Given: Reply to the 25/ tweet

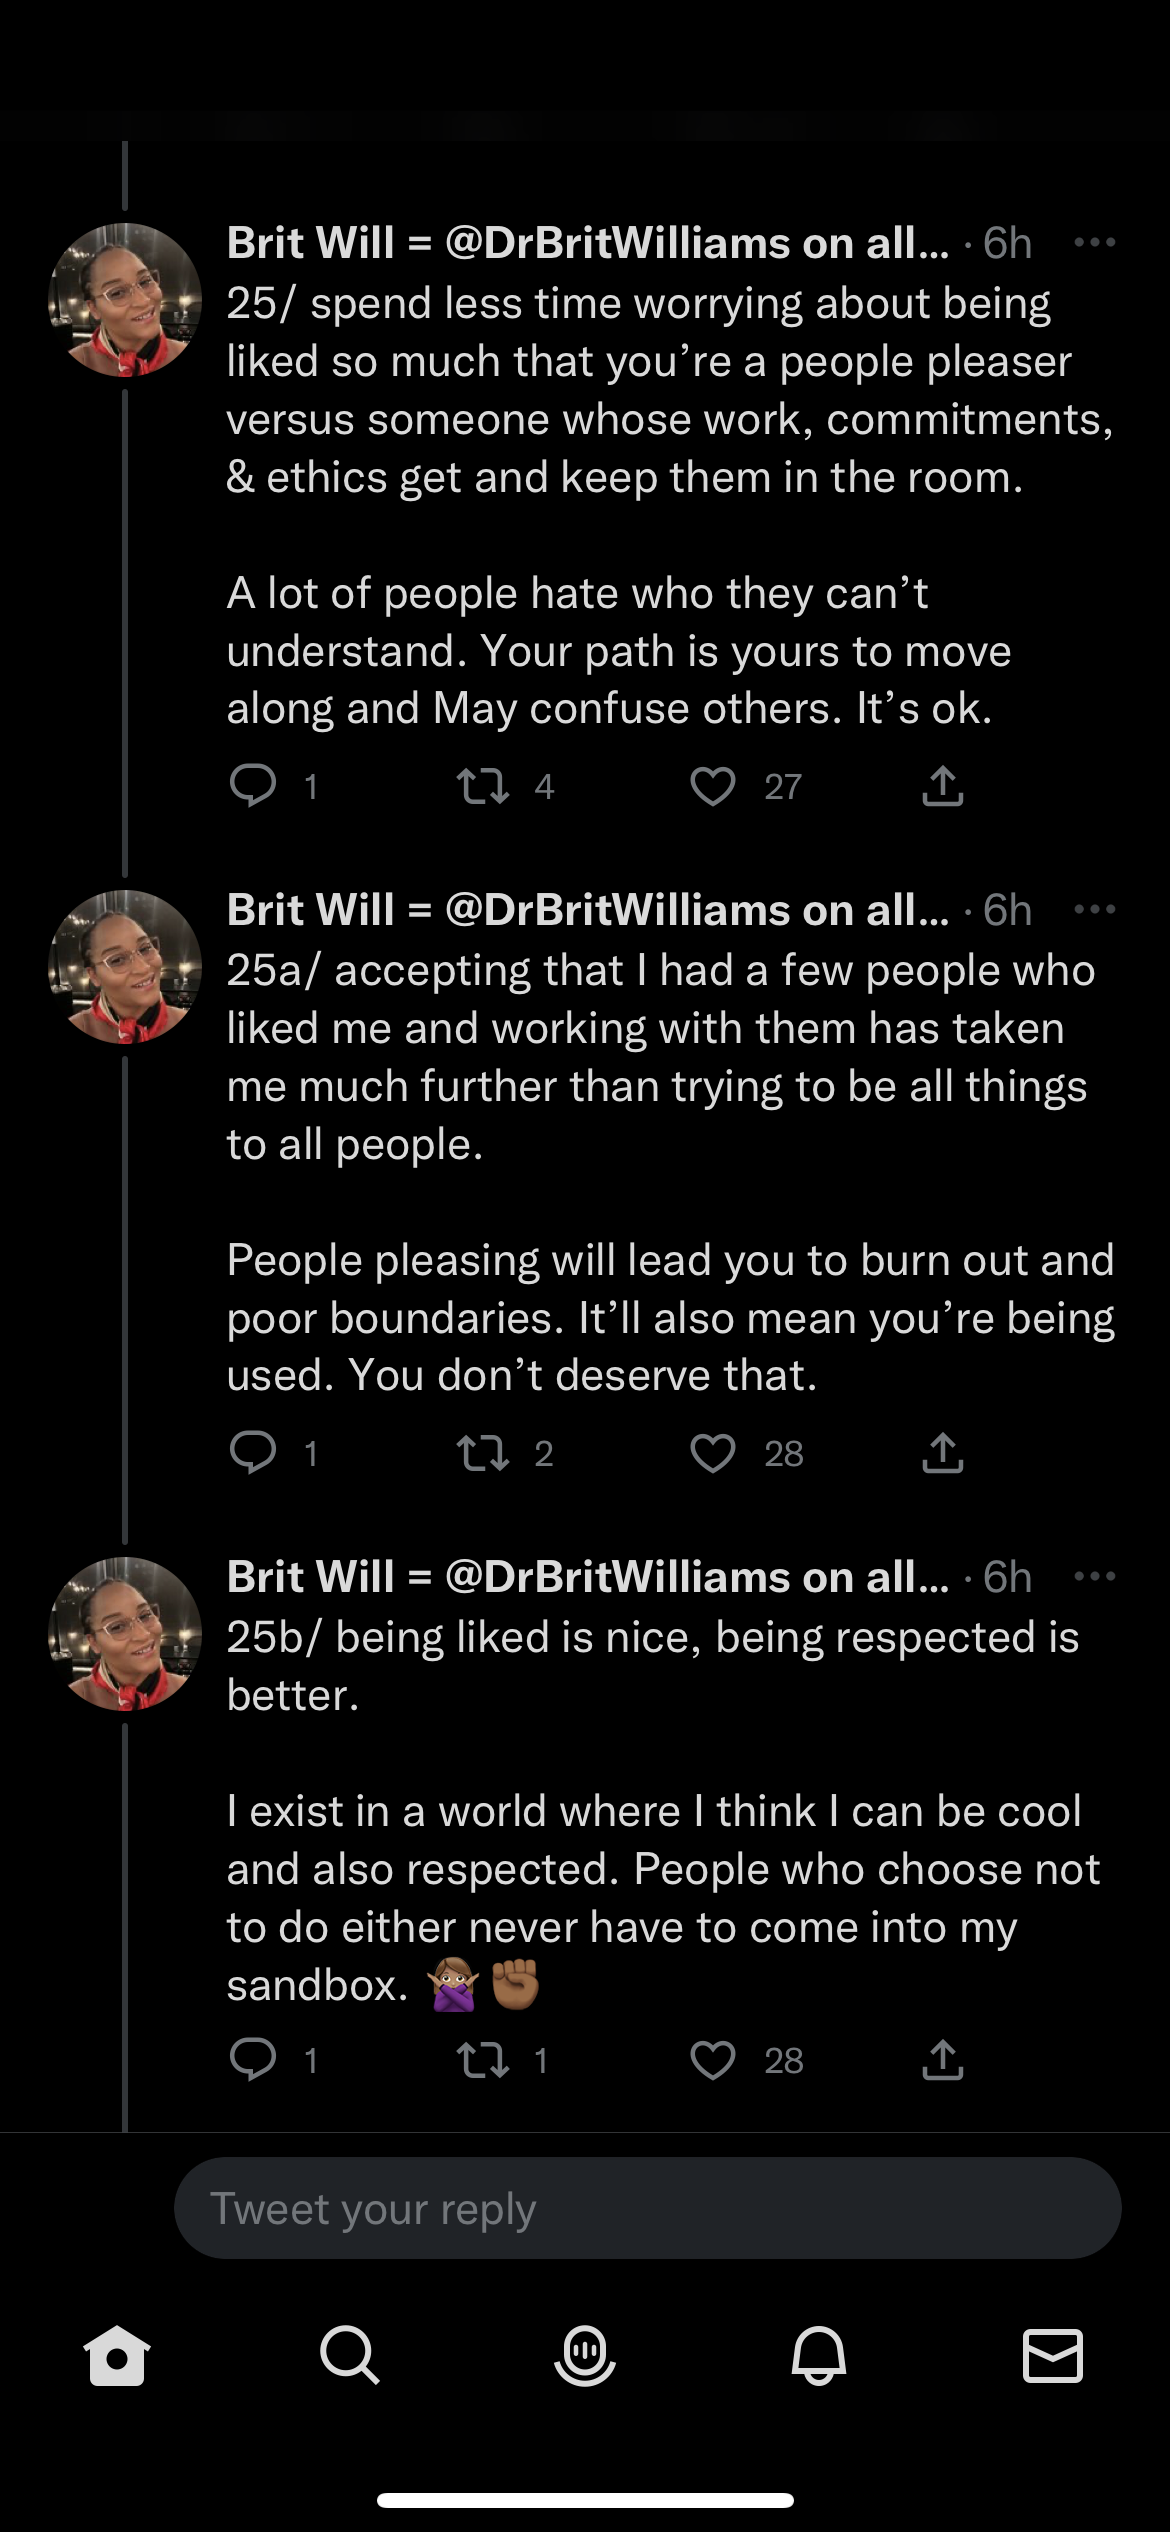Looking at the screenshot, I should tap(253, 786).
